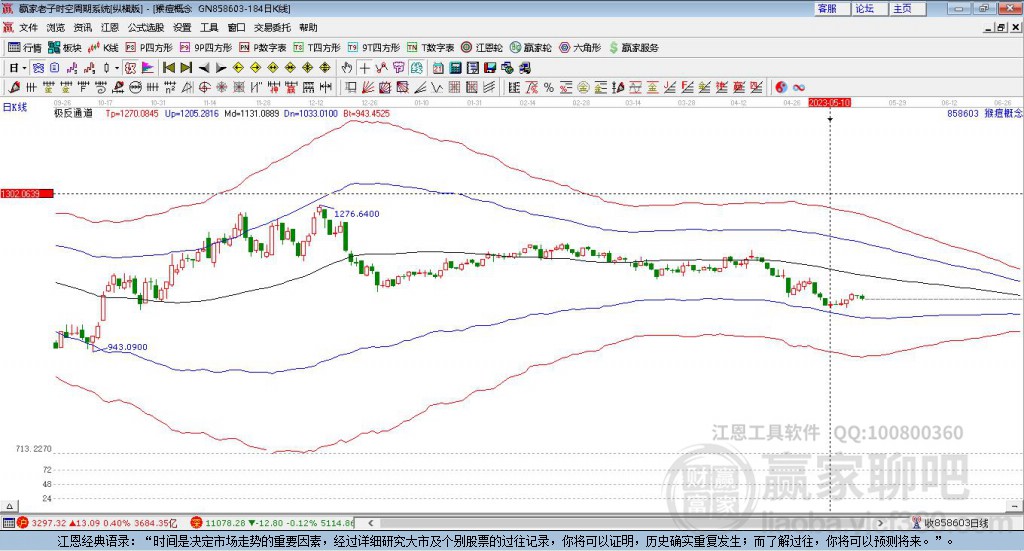Open the 六角形 hexagon tool
Screen dimensions: 1024x551
click(580, 48)
